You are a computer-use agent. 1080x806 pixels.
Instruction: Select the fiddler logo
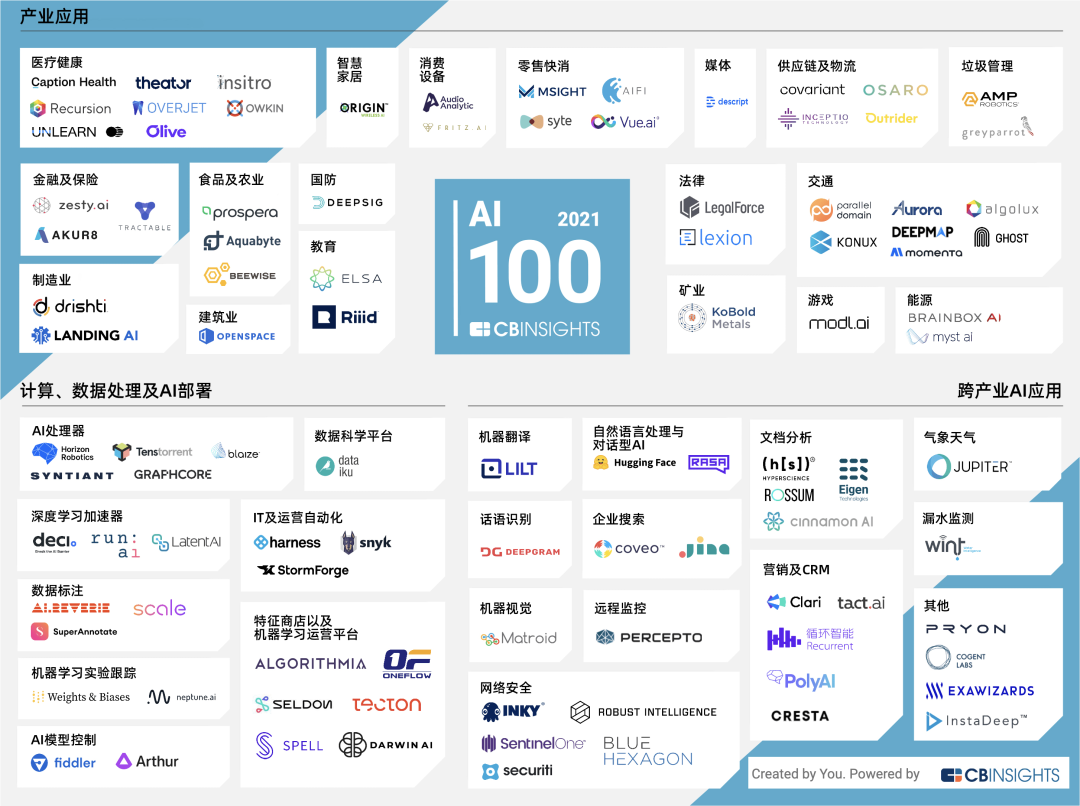click(x=63, y=763)
